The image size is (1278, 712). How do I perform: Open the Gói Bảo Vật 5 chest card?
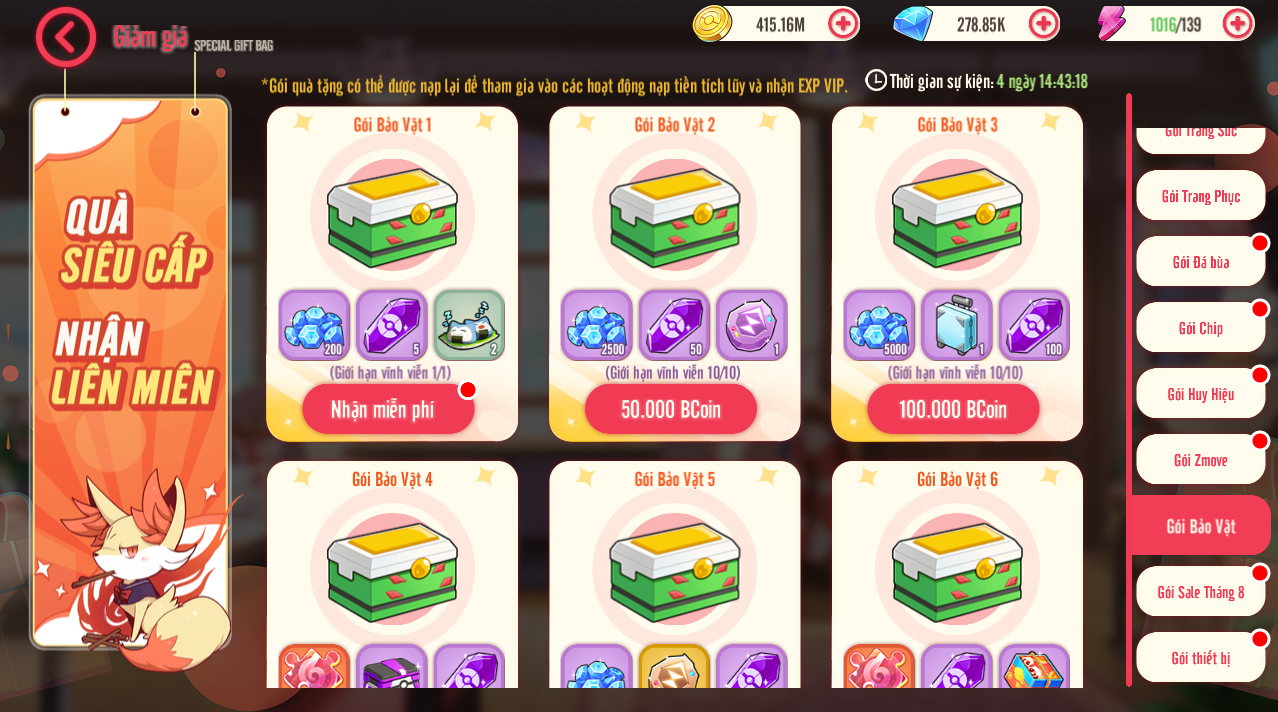coord(675,574)
